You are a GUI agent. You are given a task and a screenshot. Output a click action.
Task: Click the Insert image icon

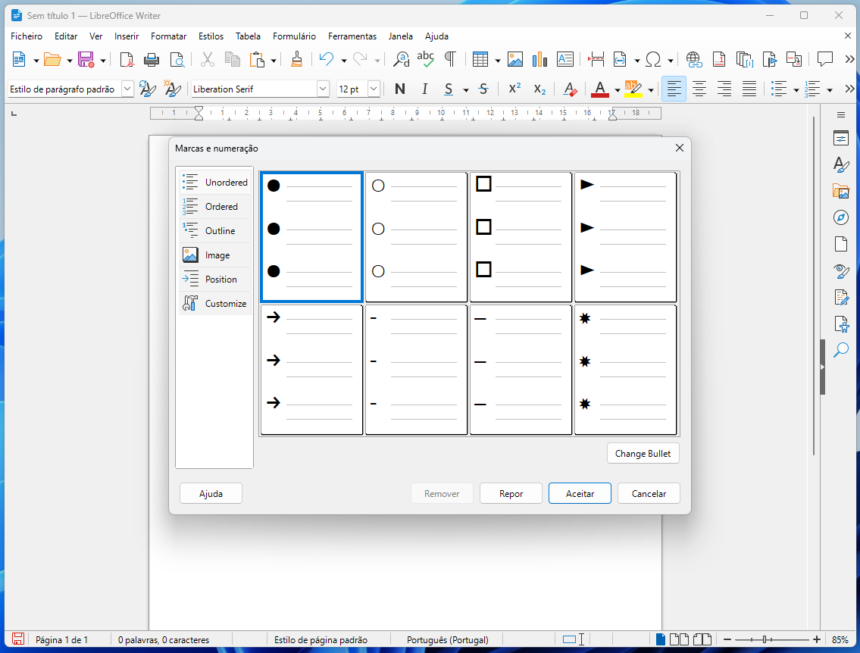[x=514, y=59]
